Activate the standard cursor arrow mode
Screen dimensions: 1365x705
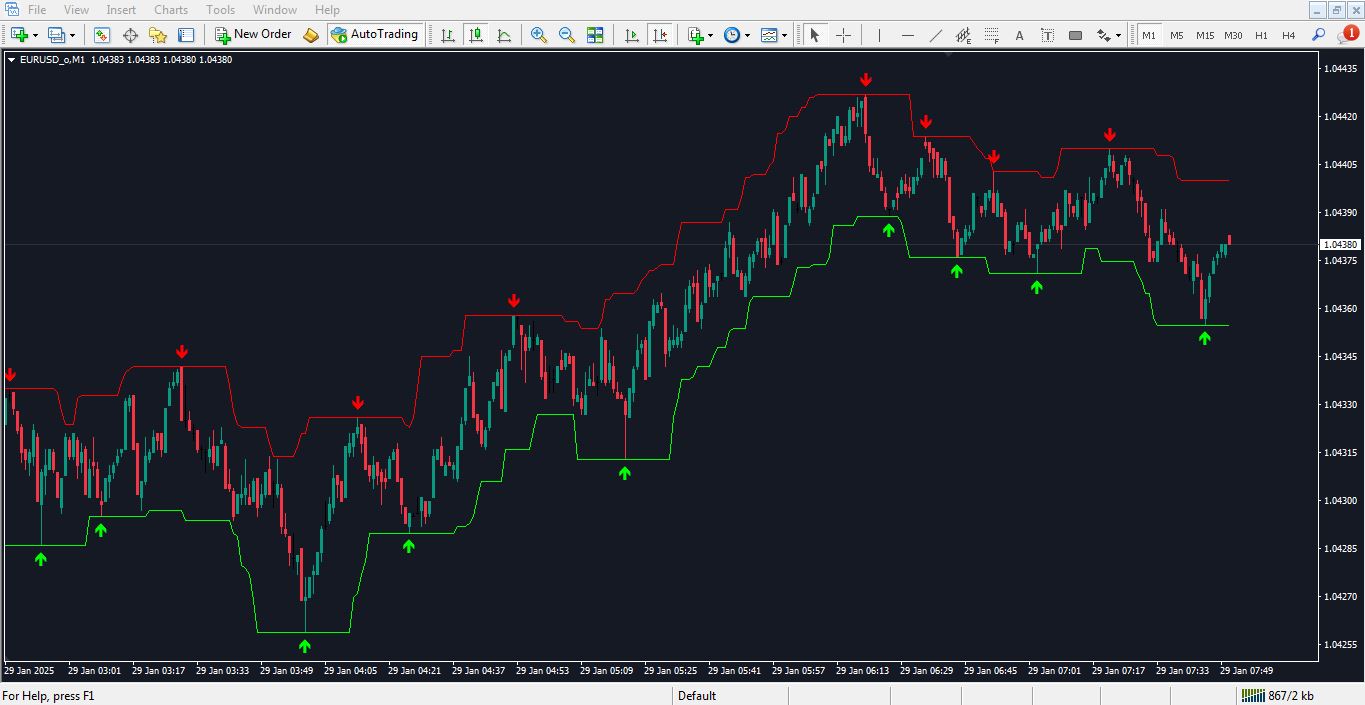pyautogui.click(x=815, y=35)
